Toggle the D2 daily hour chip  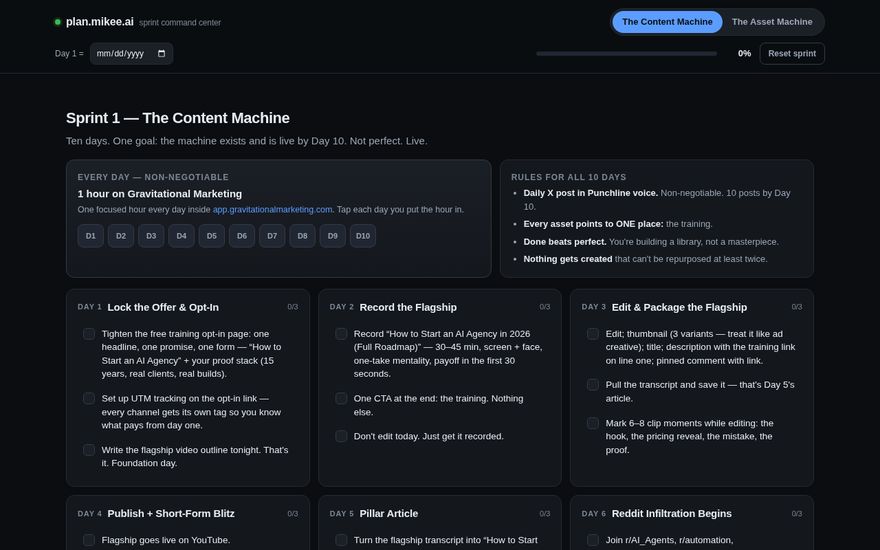point(121,236)
